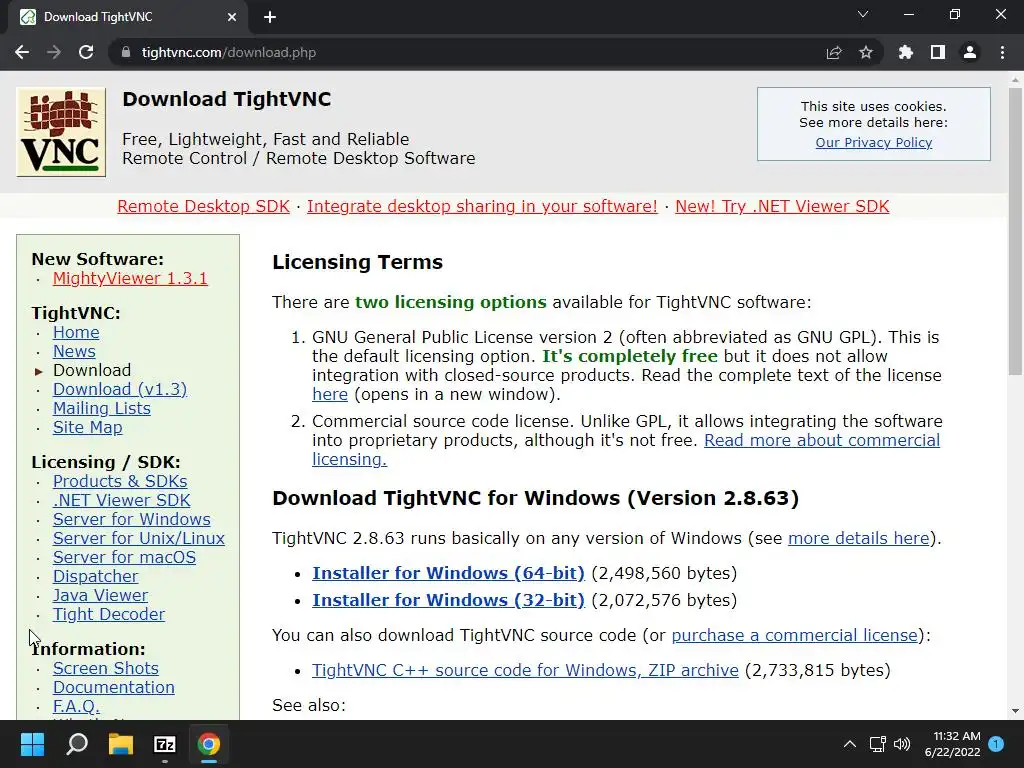
Task: Click the volume speaker icon
Action: click(x=902, y=744)
